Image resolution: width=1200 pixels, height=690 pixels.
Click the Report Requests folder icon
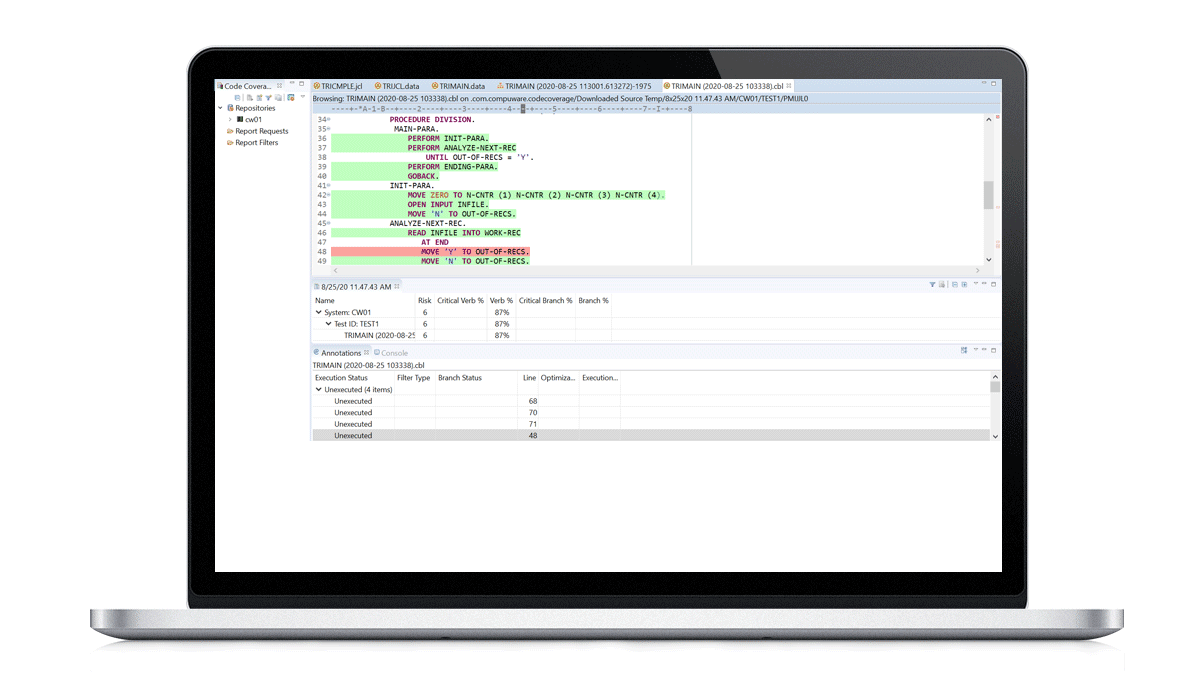pyautogui.click(x=231, y=131)
